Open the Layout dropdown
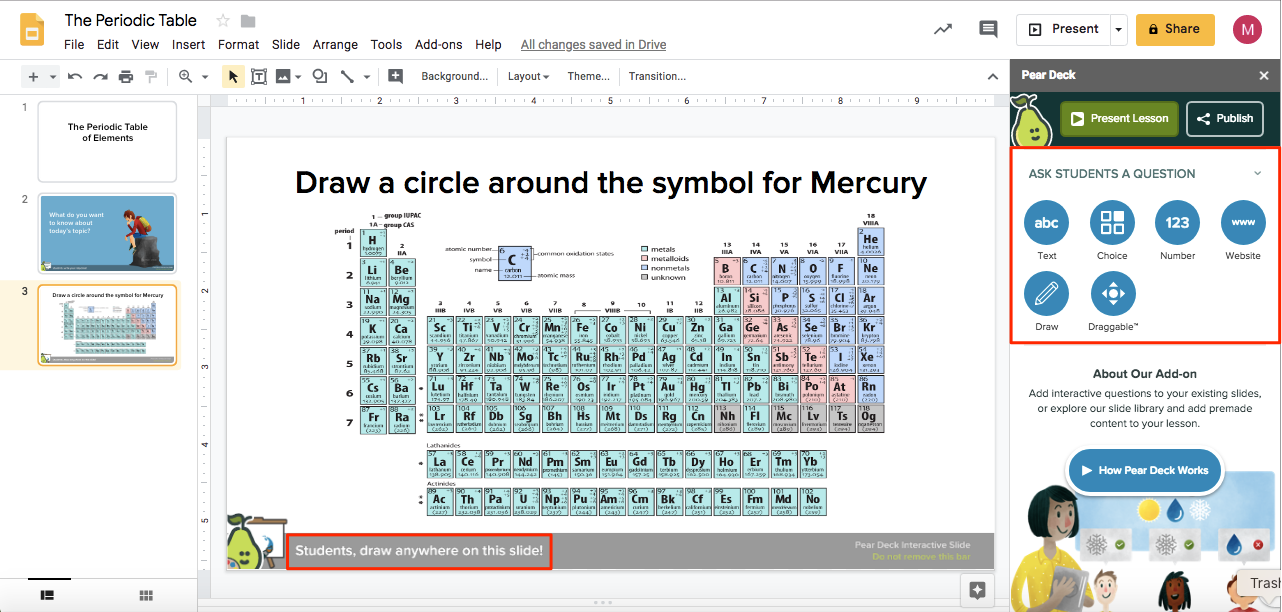Screen dimensions: 1282x612 (528, 76)
